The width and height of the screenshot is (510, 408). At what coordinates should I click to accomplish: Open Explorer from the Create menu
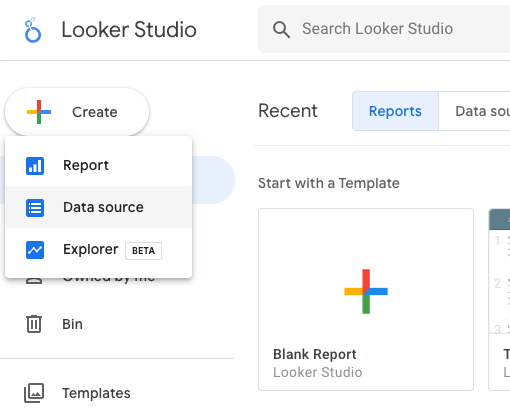[99, 250]
